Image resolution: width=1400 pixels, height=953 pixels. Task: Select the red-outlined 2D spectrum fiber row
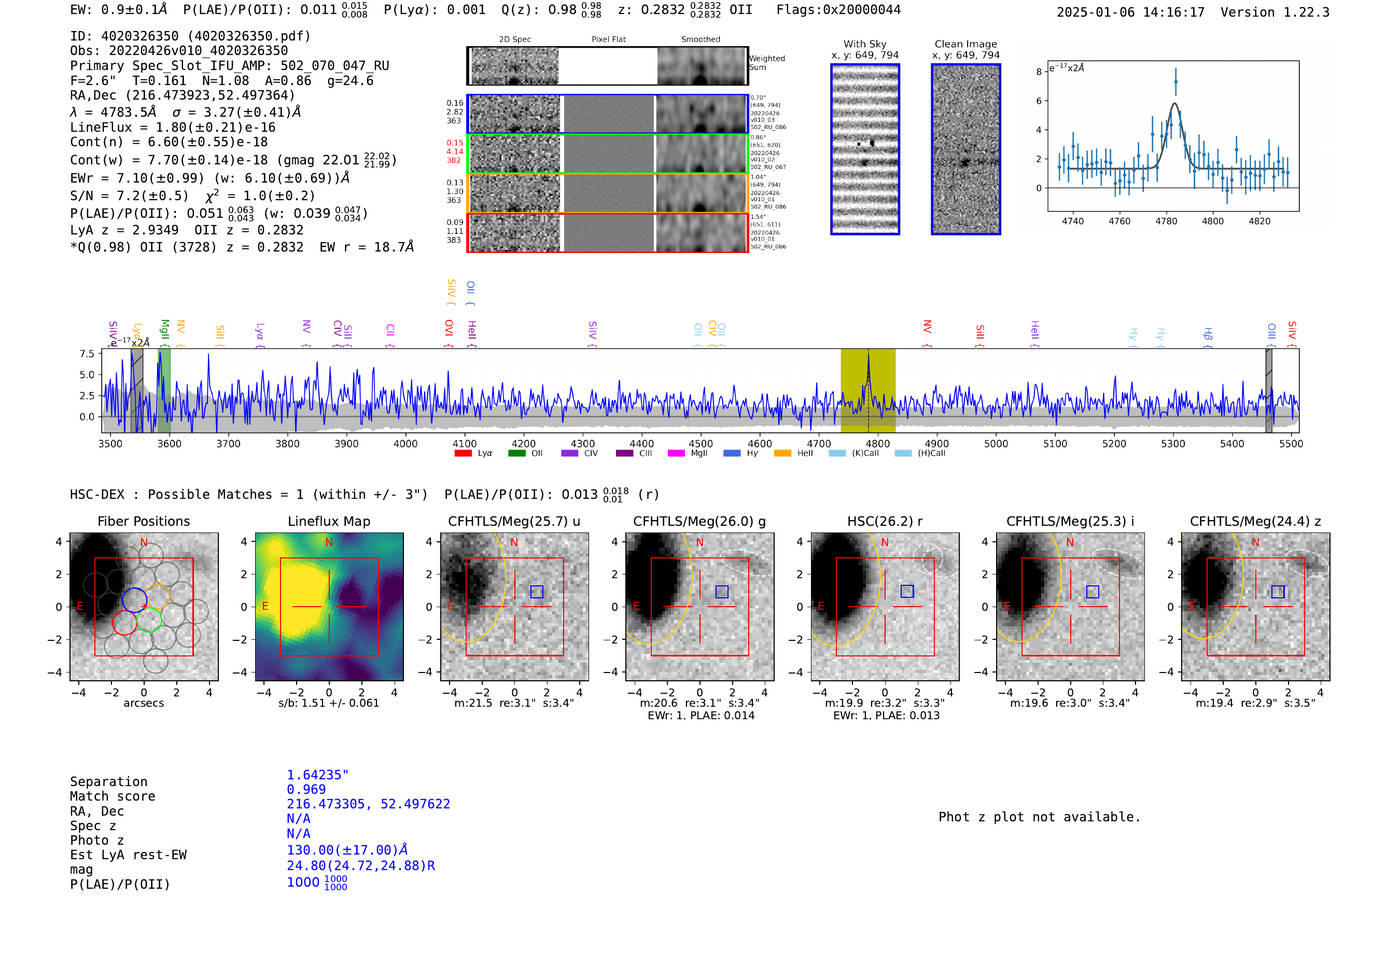pyautogui.click(x=607, y=232)
